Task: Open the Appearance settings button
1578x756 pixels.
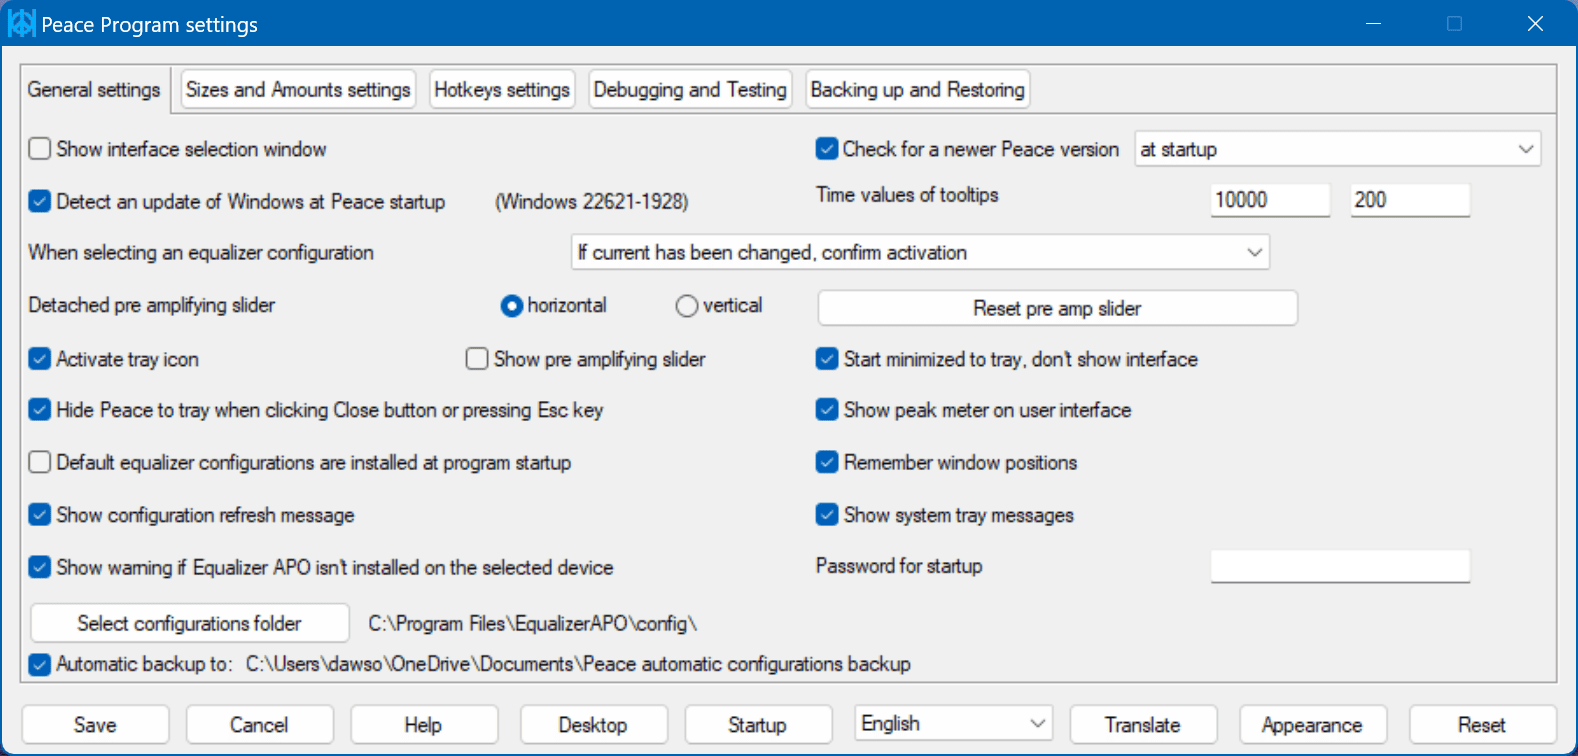Action: [x=1312, y=725]
